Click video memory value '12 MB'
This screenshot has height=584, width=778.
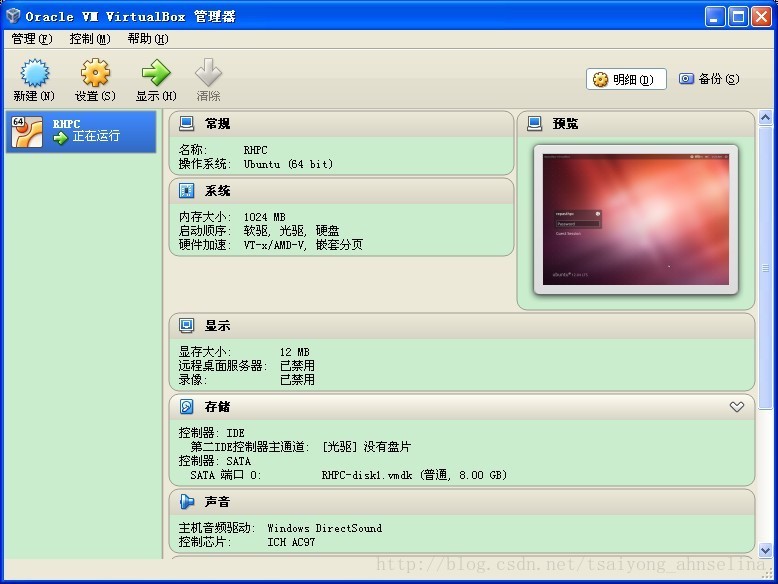coord(295,352)
